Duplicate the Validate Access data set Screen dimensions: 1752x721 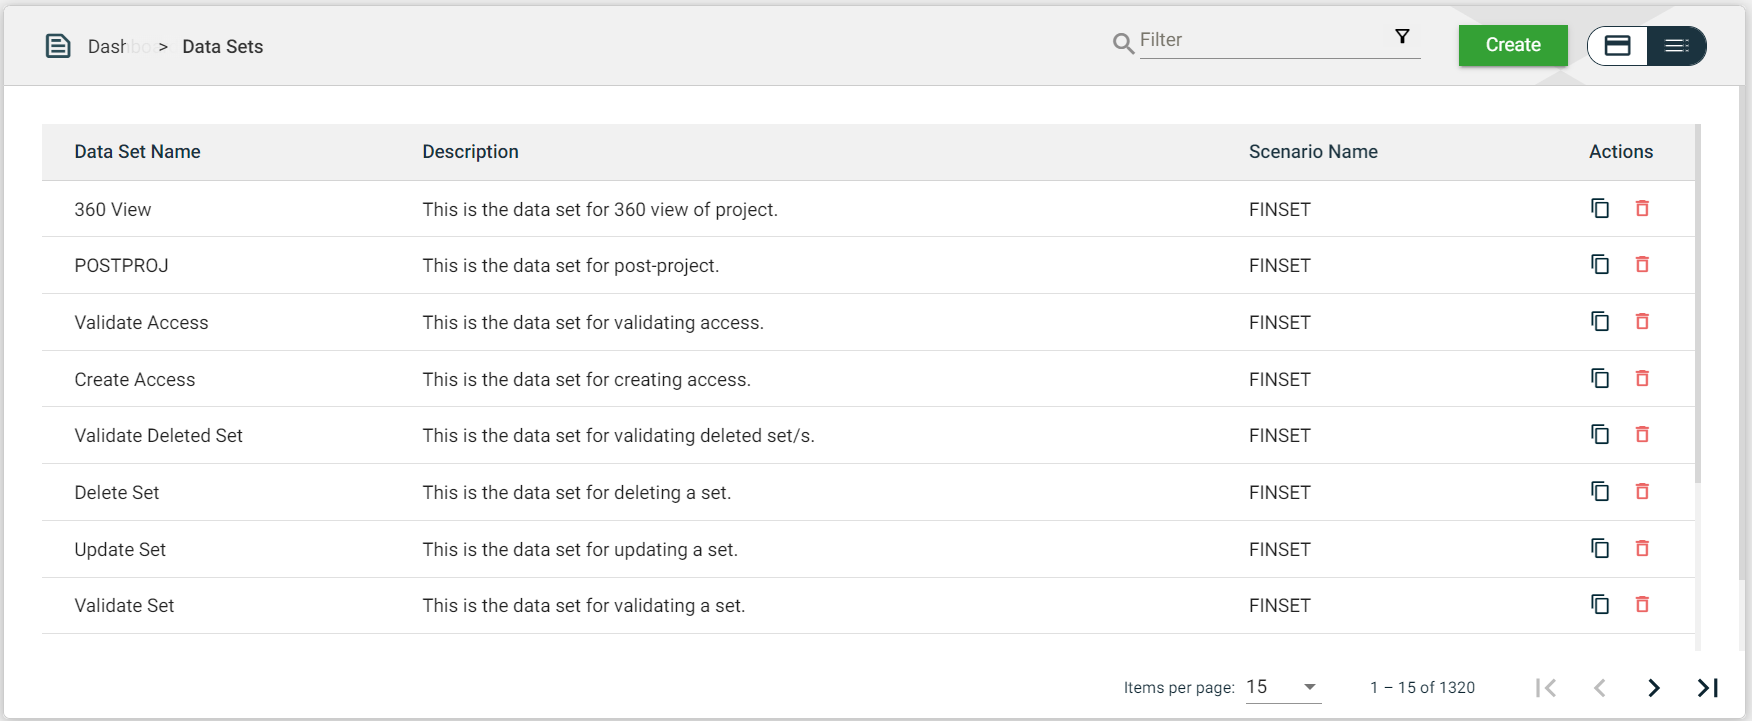[x=1600, y=322]
